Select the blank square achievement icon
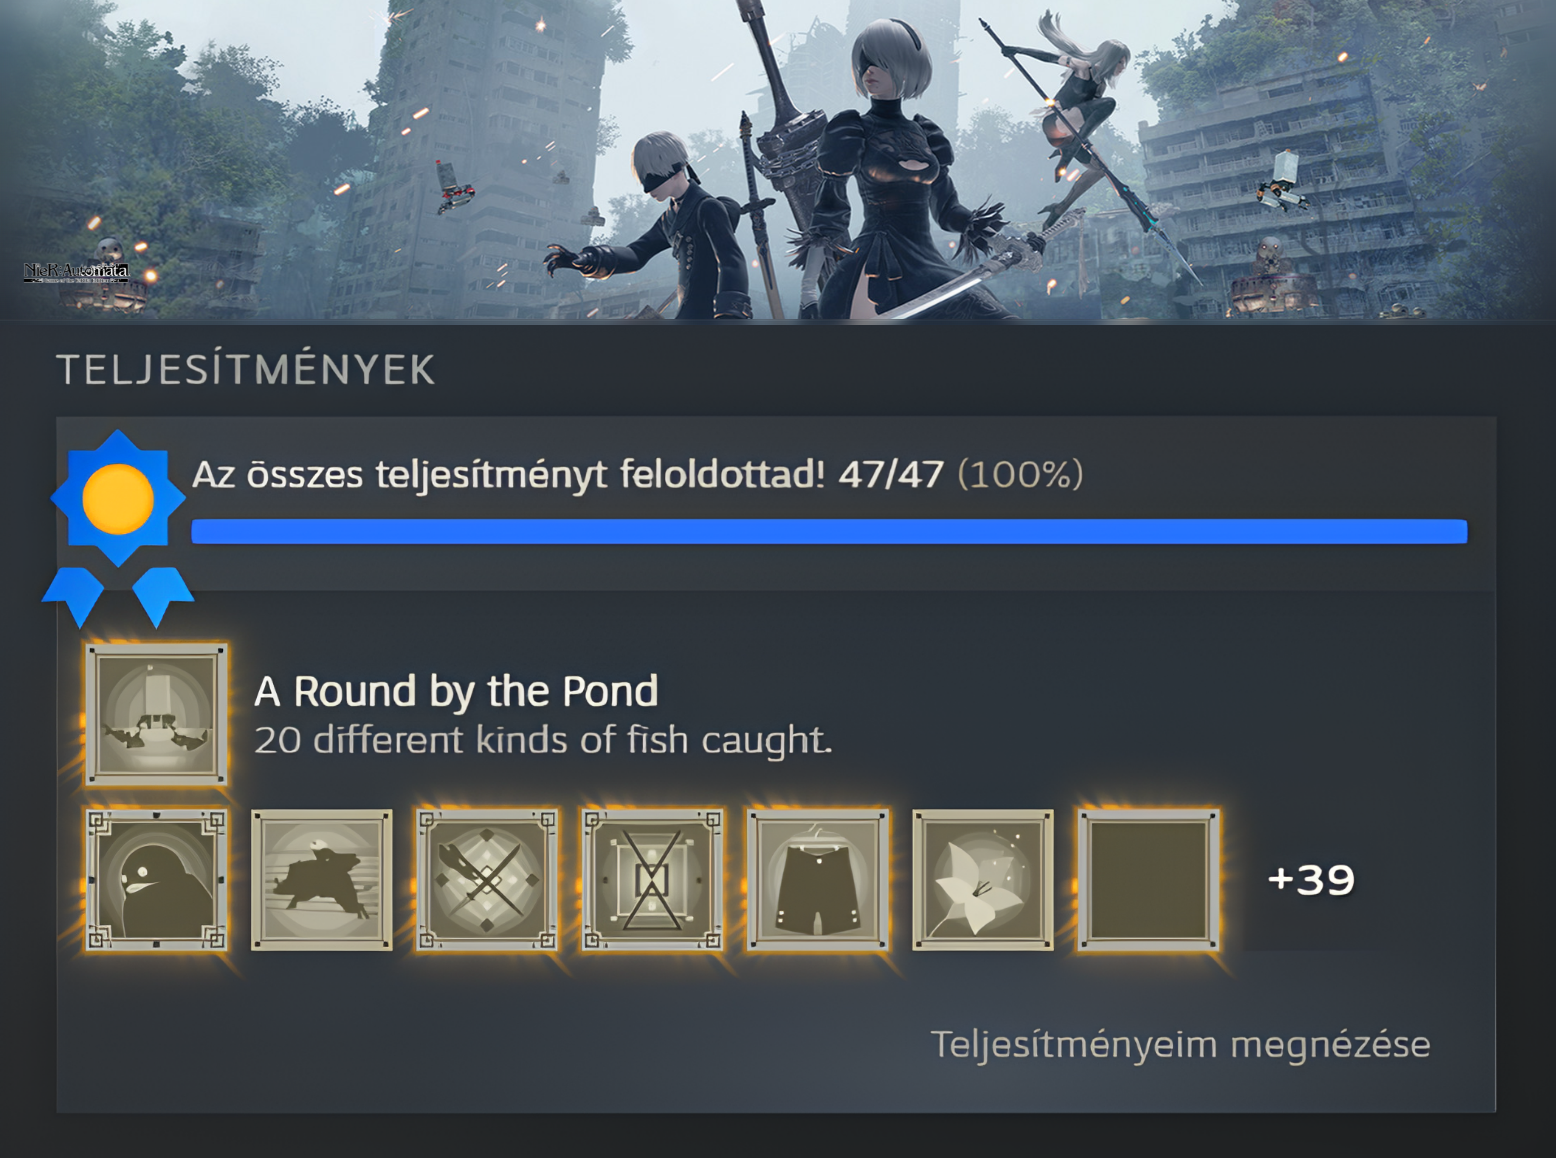The width and height of the screenshot is (1556, 1158). pyautogui.click(x=1149, y=880)
